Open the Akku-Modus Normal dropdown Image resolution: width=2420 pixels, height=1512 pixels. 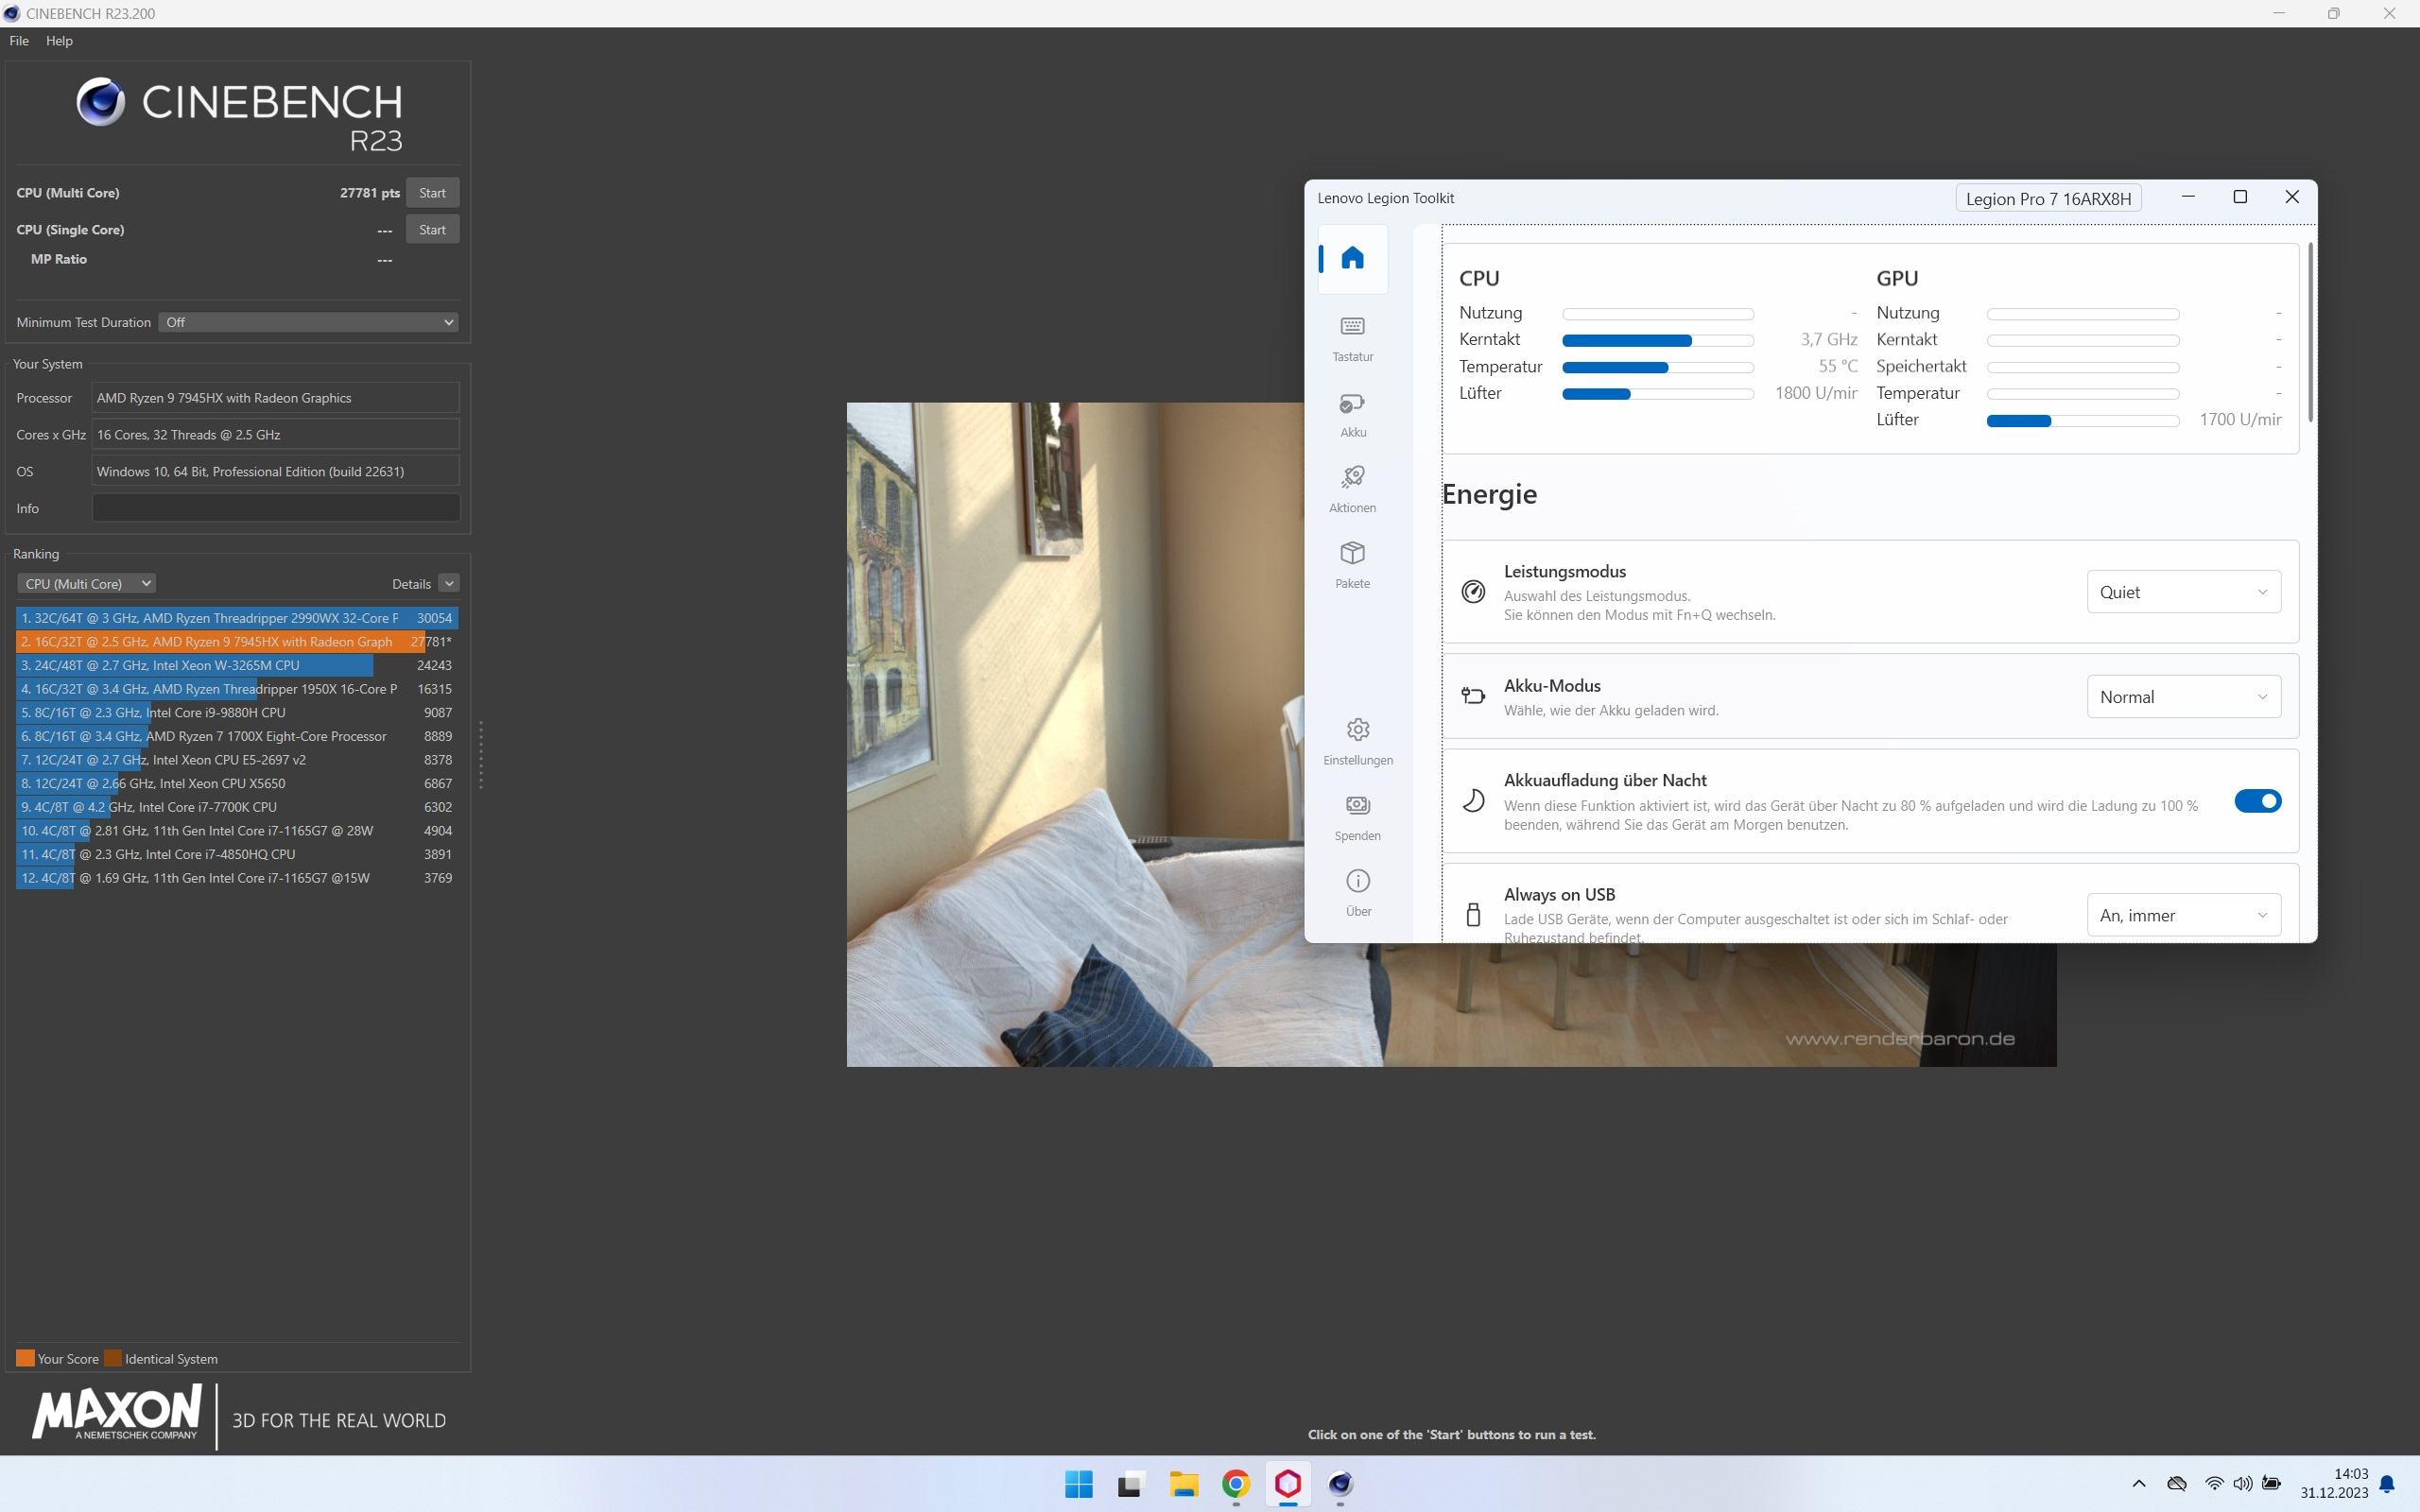[2183, 697]
